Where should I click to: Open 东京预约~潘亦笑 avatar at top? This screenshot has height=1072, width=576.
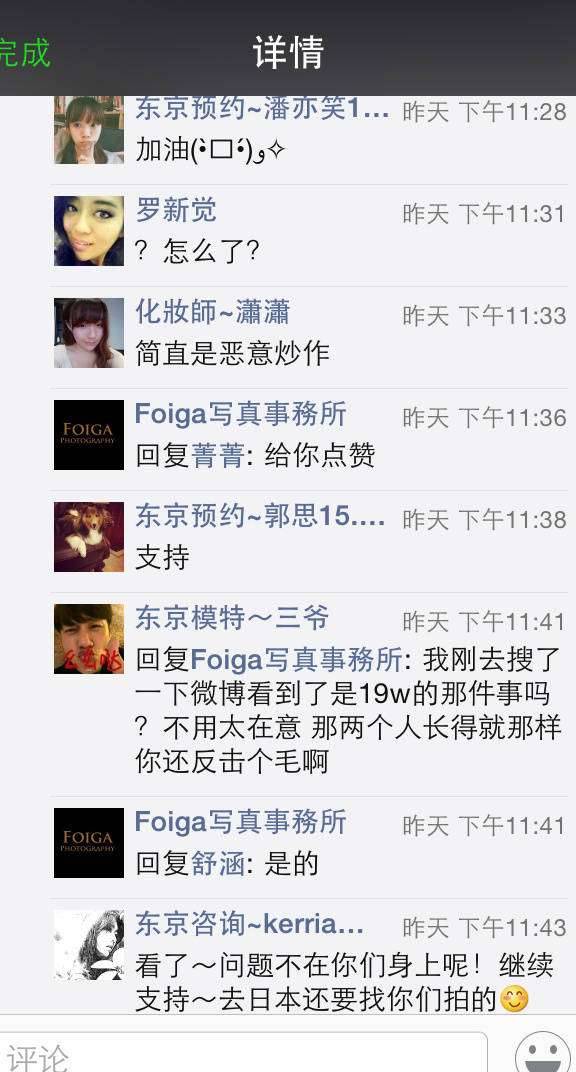tap(89, 130)
